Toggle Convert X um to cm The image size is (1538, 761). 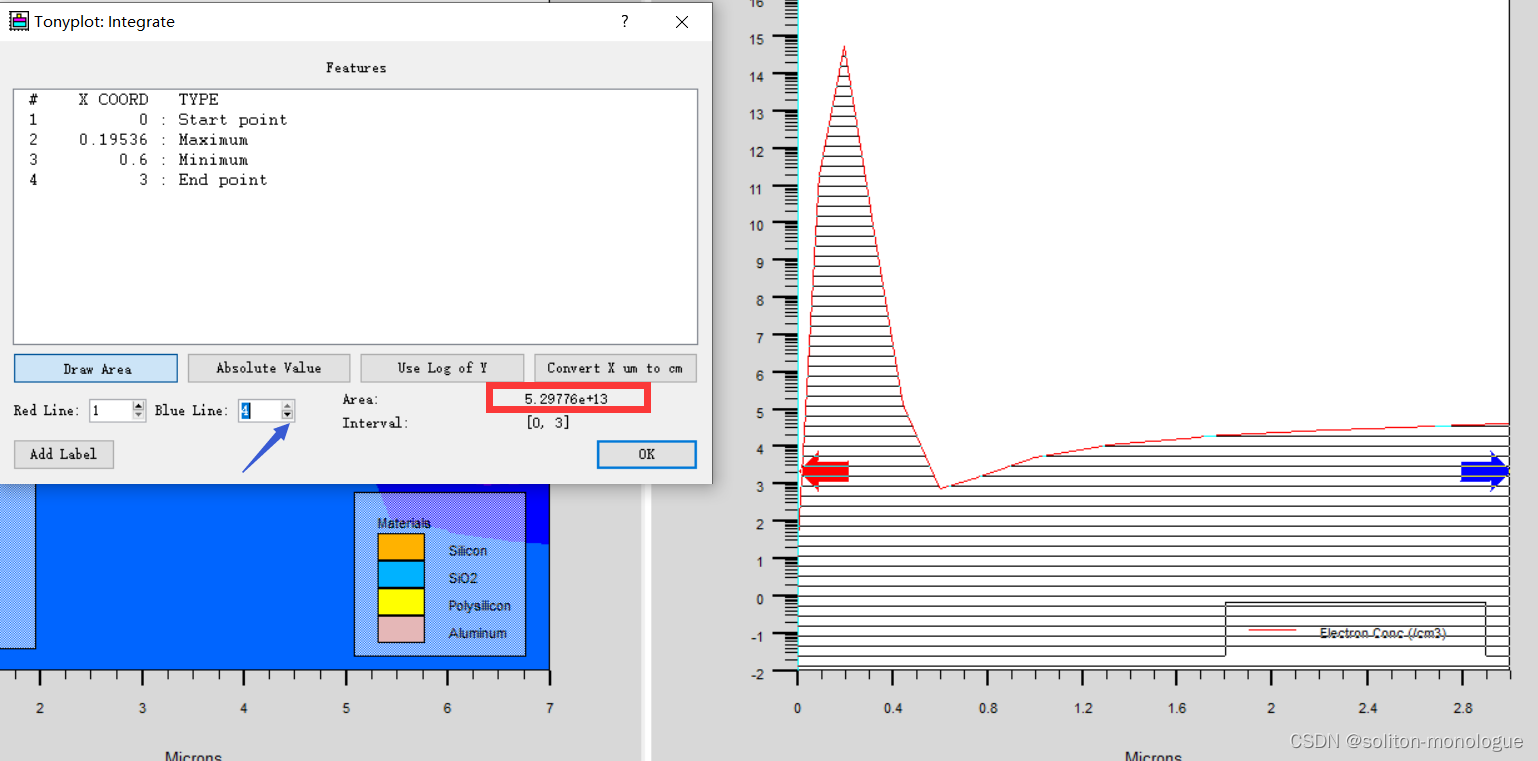click(x=615, y=368)
